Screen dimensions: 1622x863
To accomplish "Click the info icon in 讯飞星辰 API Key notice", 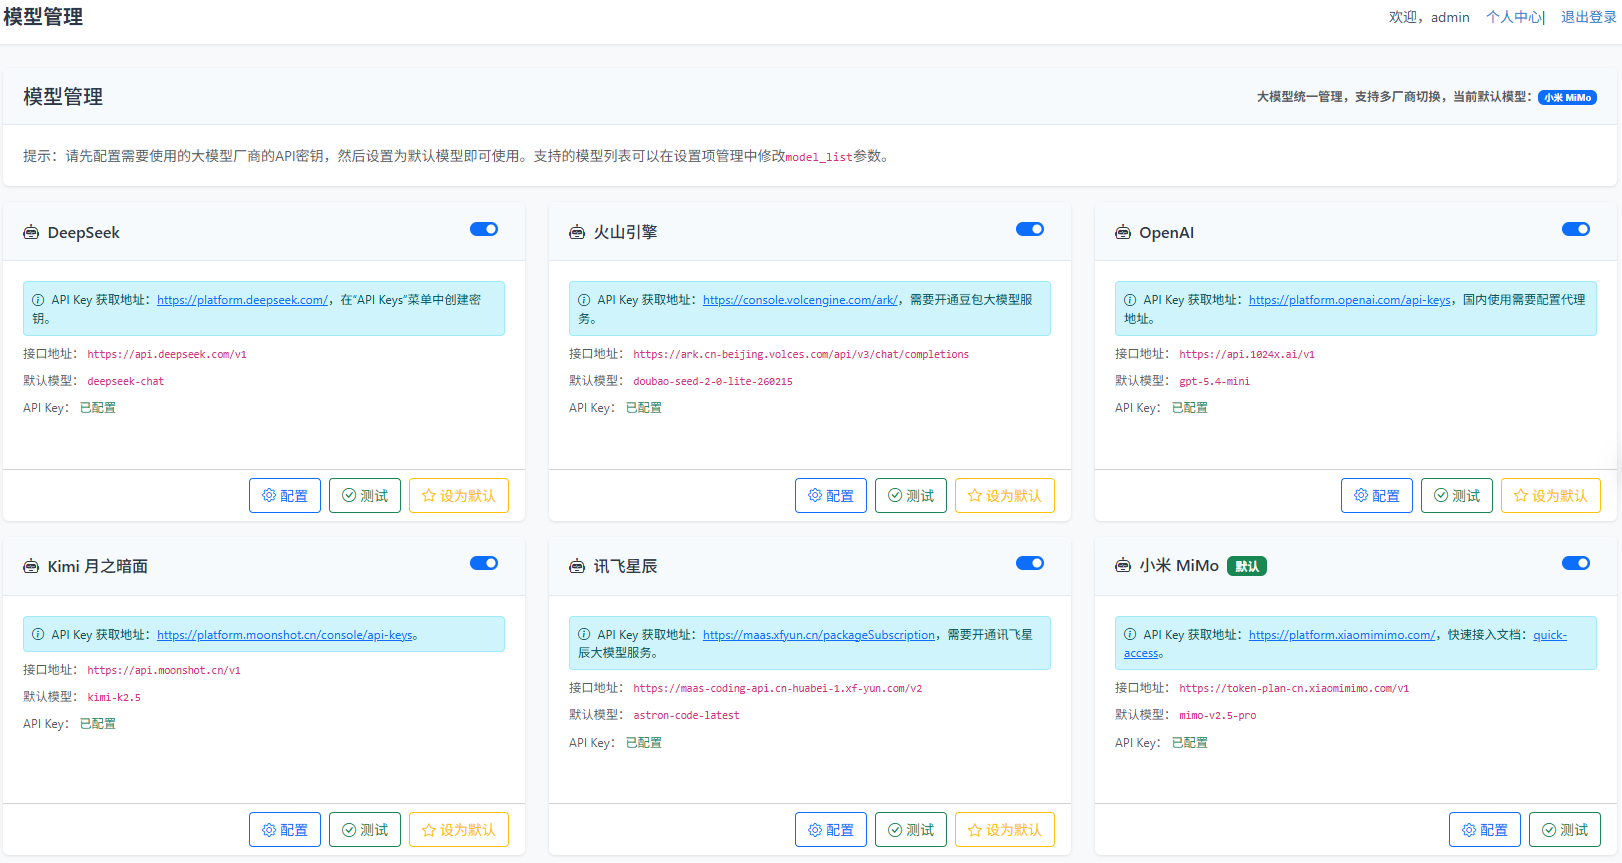I will (x=584, y=634).
